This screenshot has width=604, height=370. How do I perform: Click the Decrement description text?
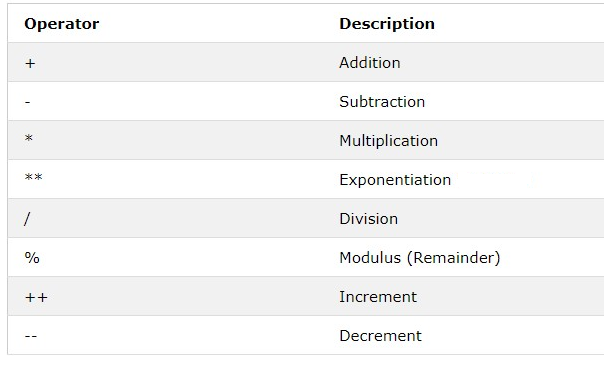point(380,336)
